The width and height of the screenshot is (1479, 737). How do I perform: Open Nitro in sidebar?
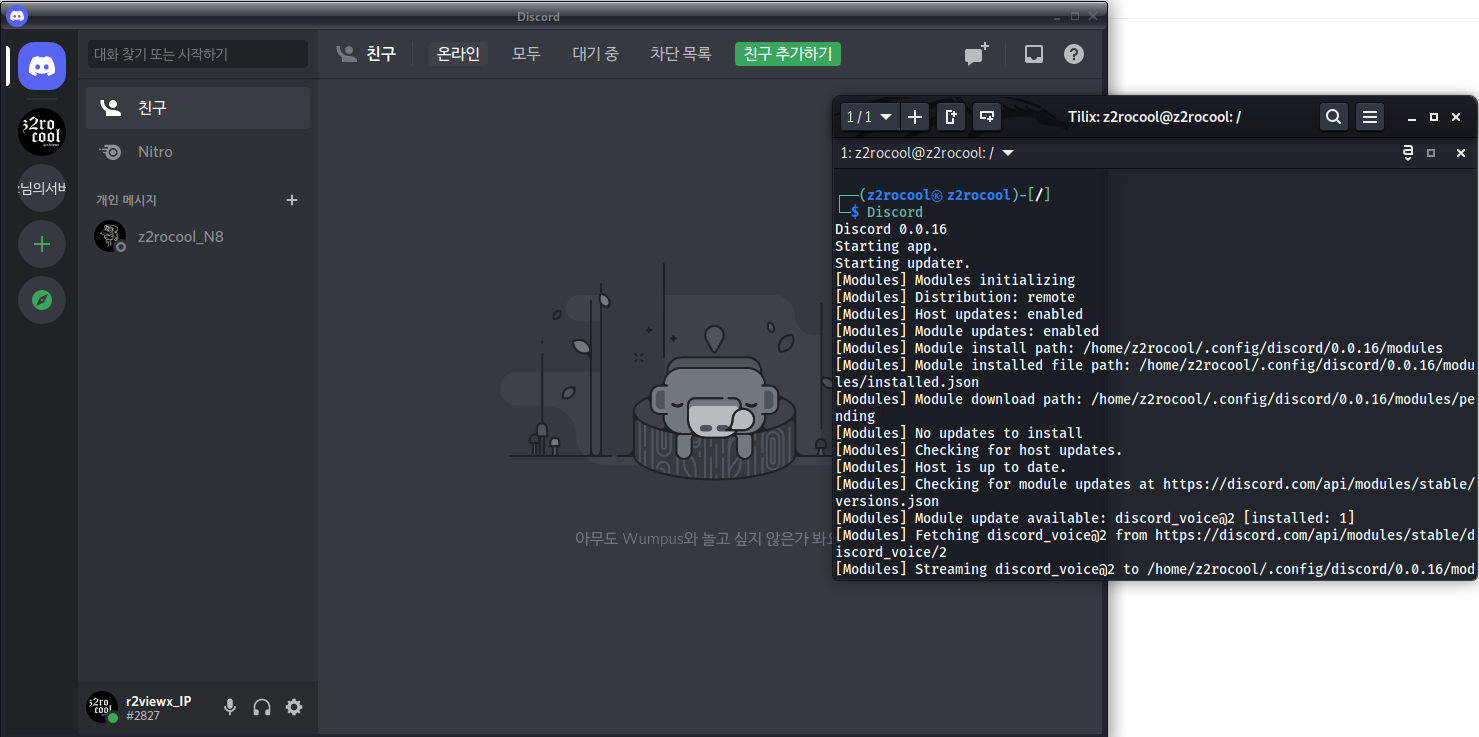(198, 152)
